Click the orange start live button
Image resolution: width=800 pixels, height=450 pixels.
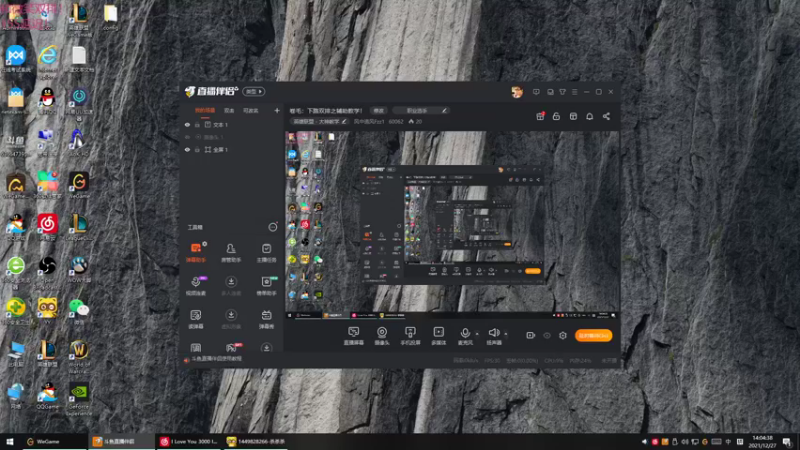point(593,335)
